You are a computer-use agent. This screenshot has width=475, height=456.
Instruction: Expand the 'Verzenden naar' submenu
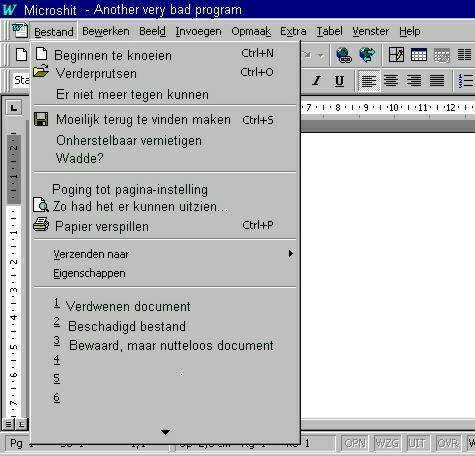click(x=164, y=254)
